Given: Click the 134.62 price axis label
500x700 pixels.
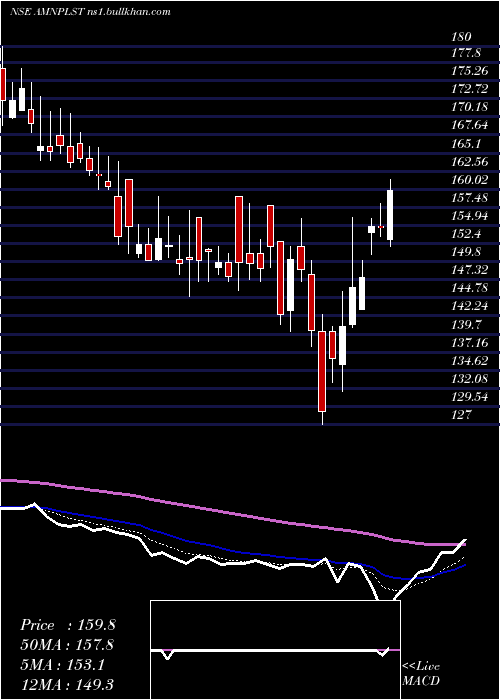Looking at the screenshot, I should coord(470,361).
